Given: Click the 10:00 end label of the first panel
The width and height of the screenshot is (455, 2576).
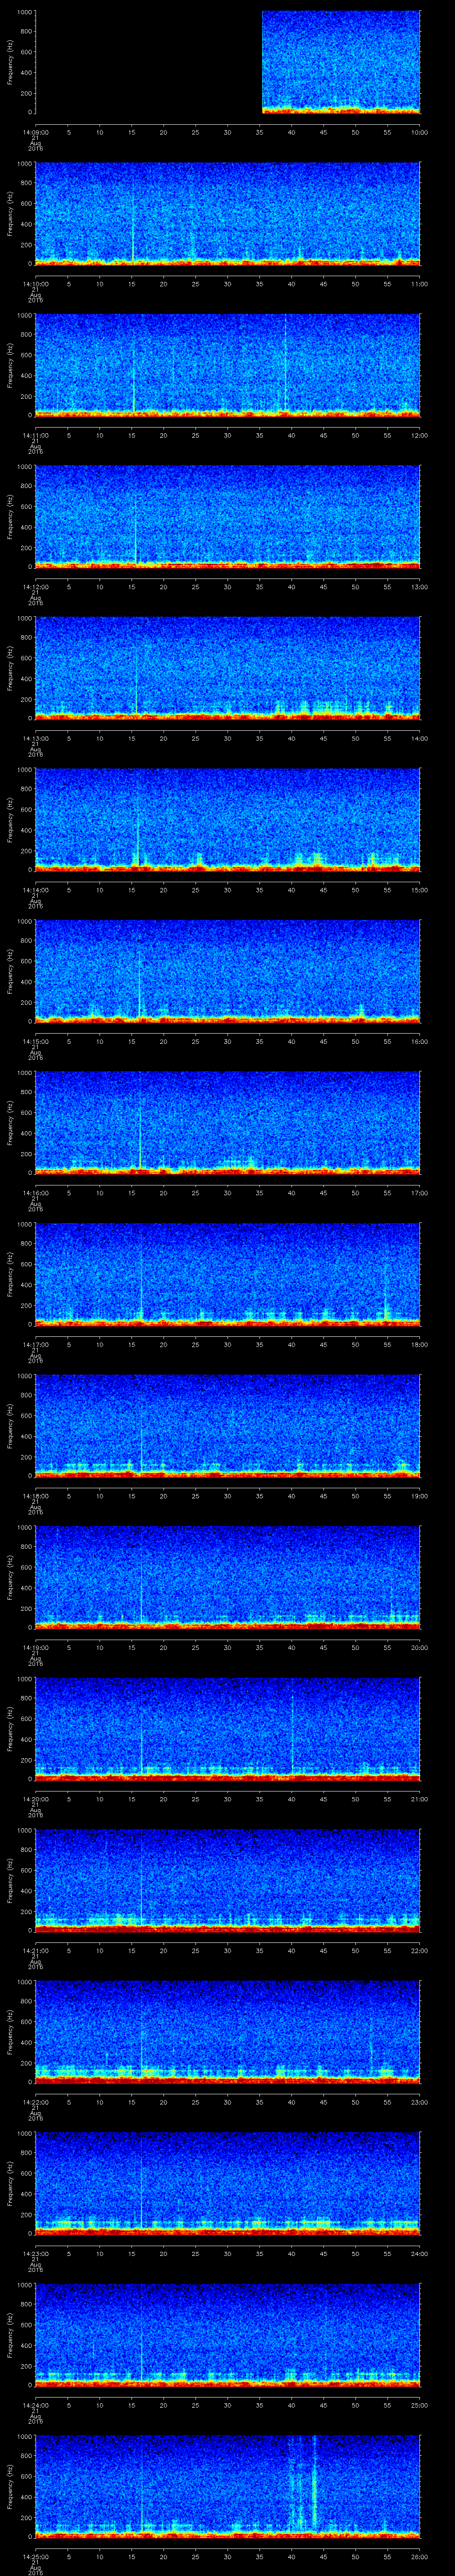Looking at the screenshot, I should point(419,131).
